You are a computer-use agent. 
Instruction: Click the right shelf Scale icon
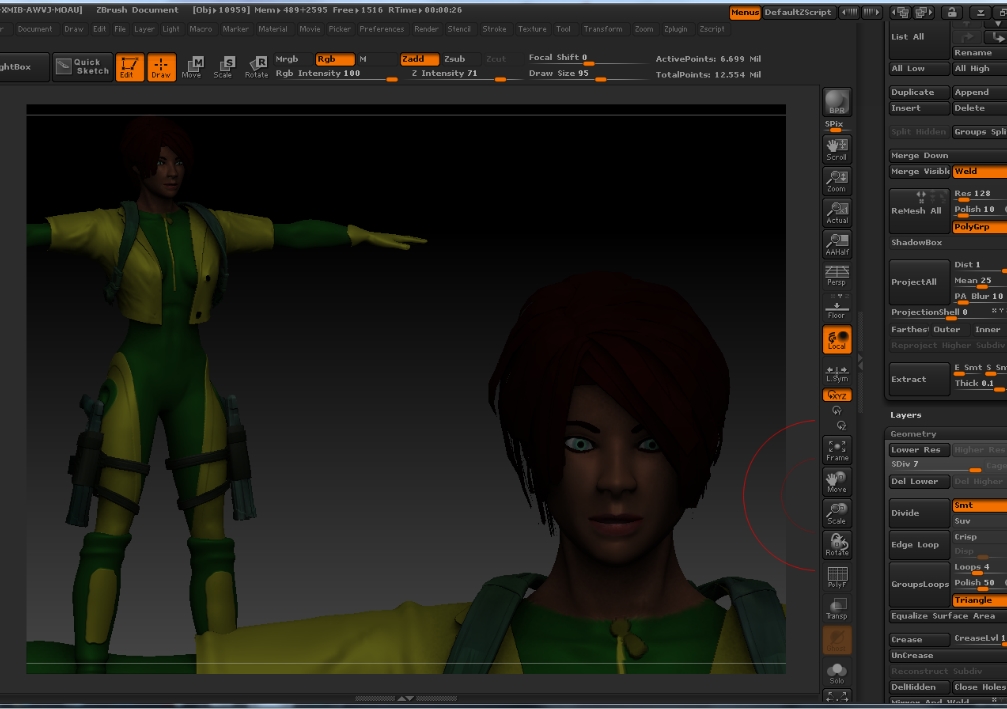click(x=837, y=513)
